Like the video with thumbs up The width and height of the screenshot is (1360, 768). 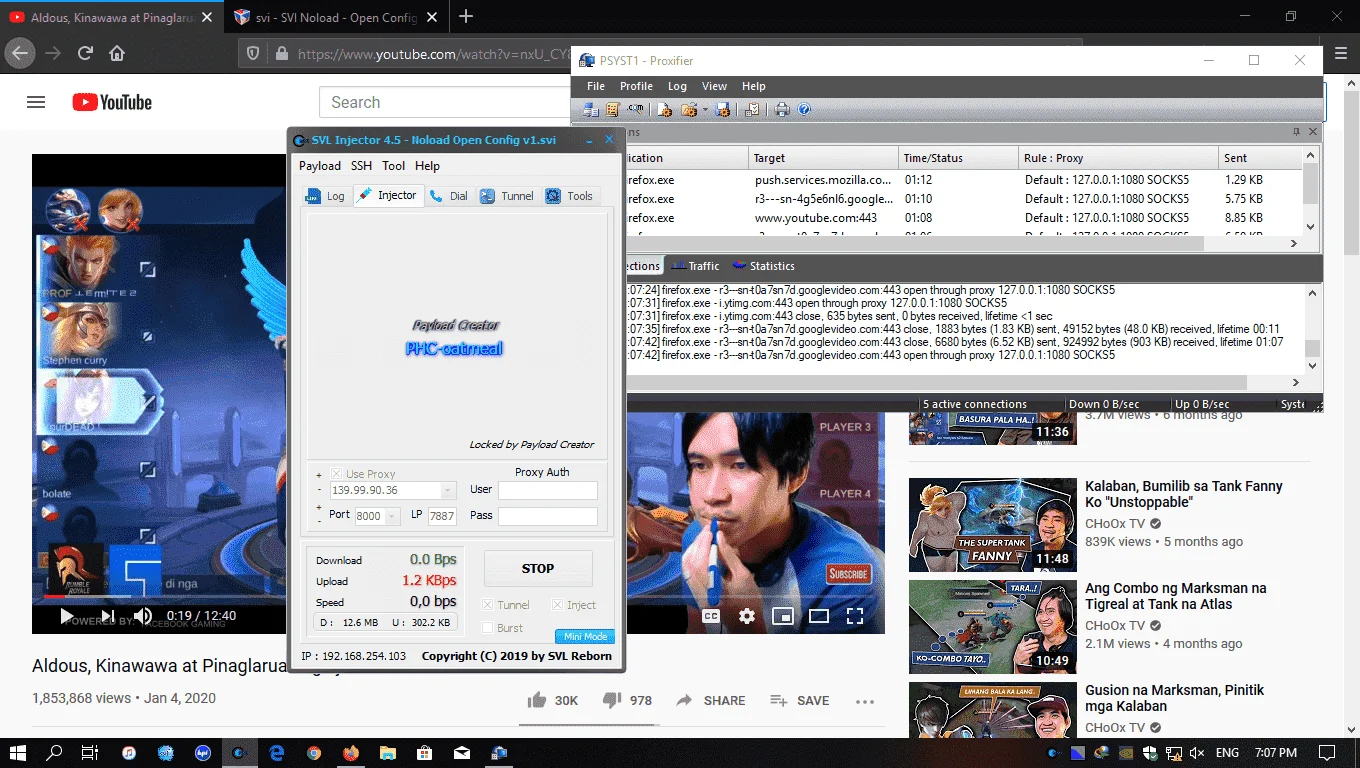pos(537,700)
